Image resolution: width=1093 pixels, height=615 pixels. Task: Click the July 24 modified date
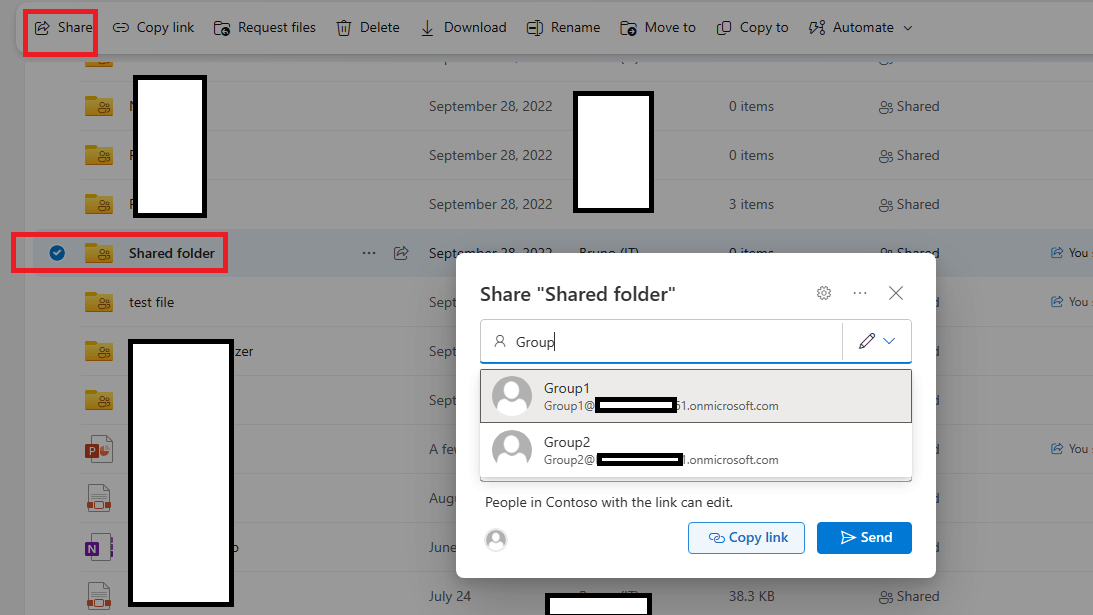[450, 597]
